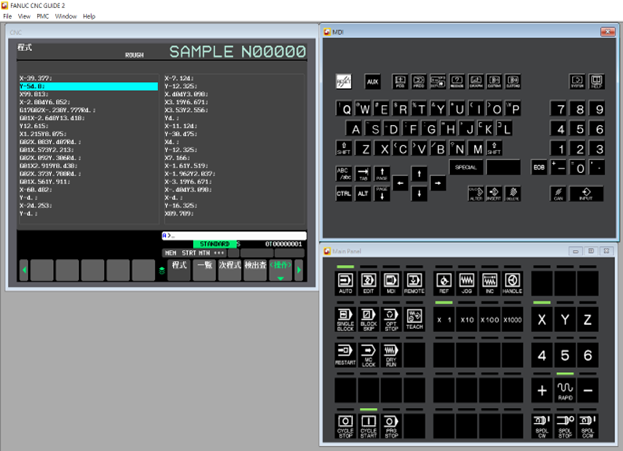This screenshot has width=623, height=451.
Task: Click the cursor left arrow key on MDI
Action: pos(400,183)
